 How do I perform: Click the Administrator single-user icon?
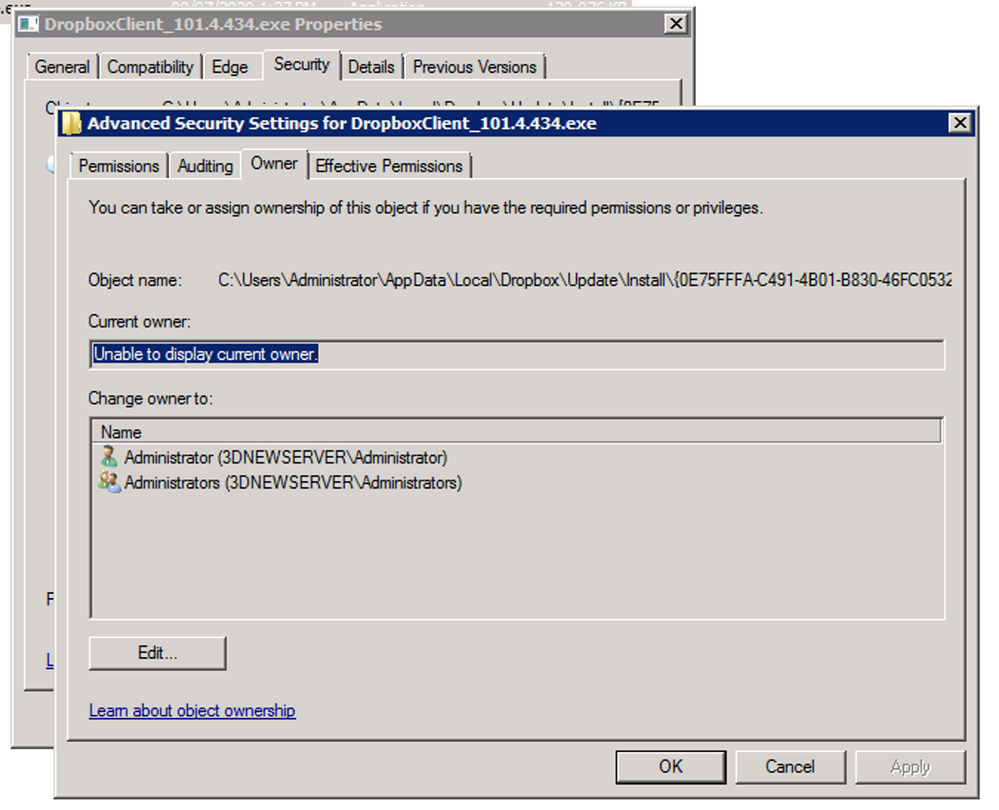point(109,456)
